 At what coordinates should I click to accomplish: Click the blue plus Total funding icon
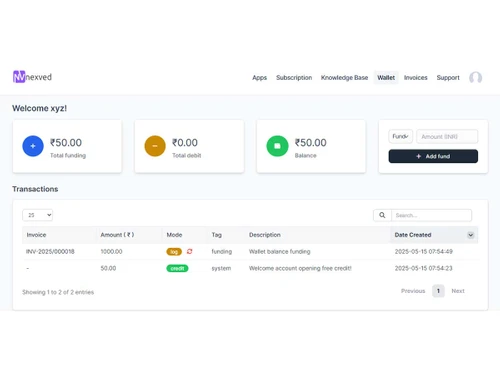[33, 146]
